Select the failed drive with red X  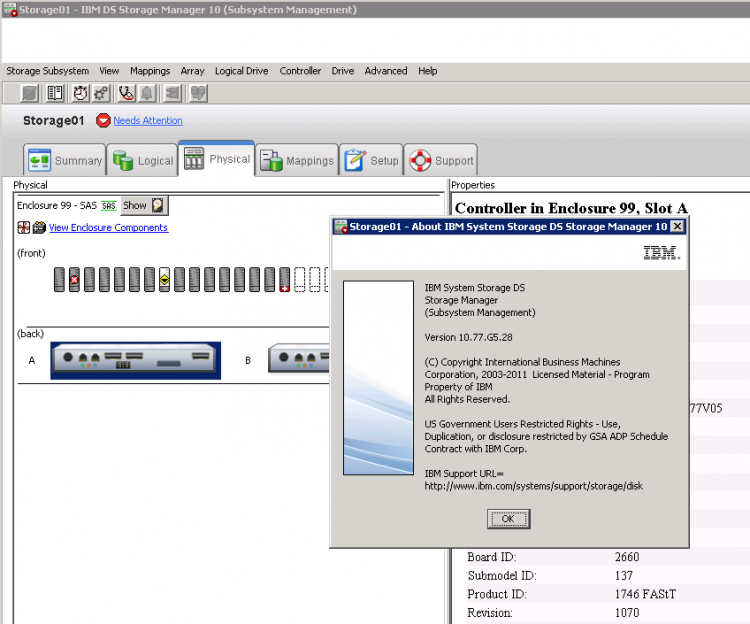click(x=74, y=280)
